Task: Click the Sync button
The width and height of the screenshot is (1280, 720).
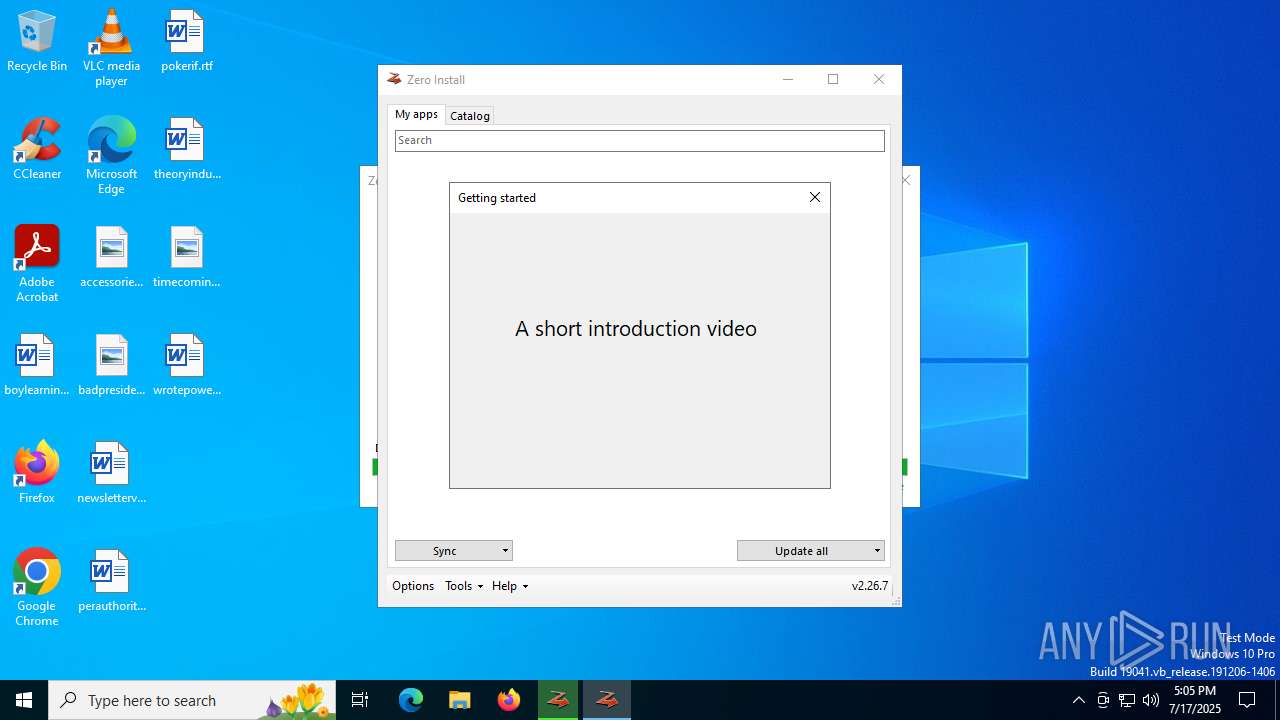Action: click(x=446, y=551)
